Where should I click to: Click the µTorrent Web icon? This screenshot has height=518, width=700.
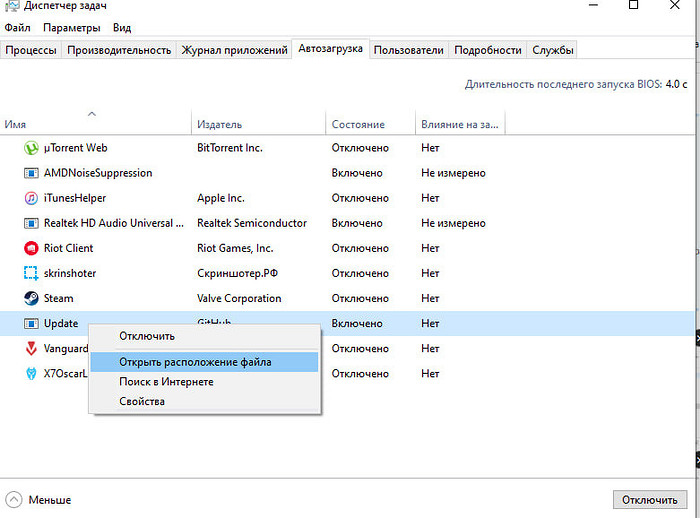click(x=31, y=148)
